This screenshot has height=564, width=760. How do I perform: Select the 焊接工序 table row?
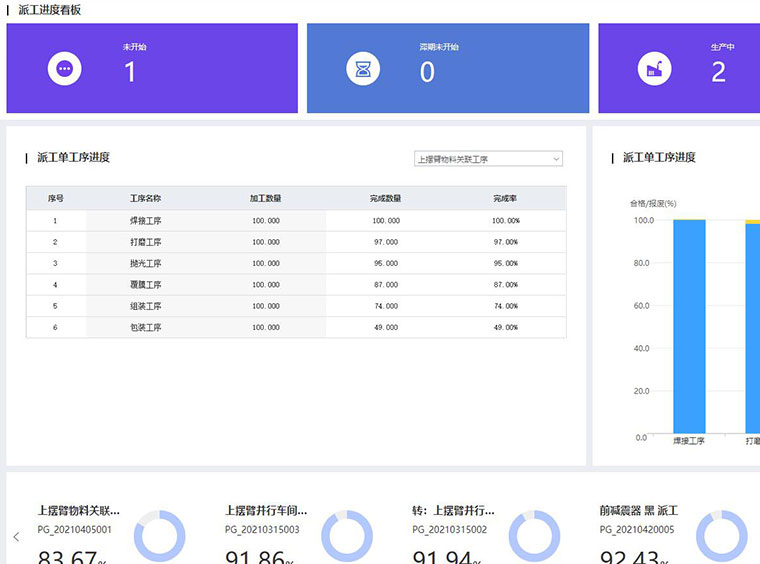(295, 221)
